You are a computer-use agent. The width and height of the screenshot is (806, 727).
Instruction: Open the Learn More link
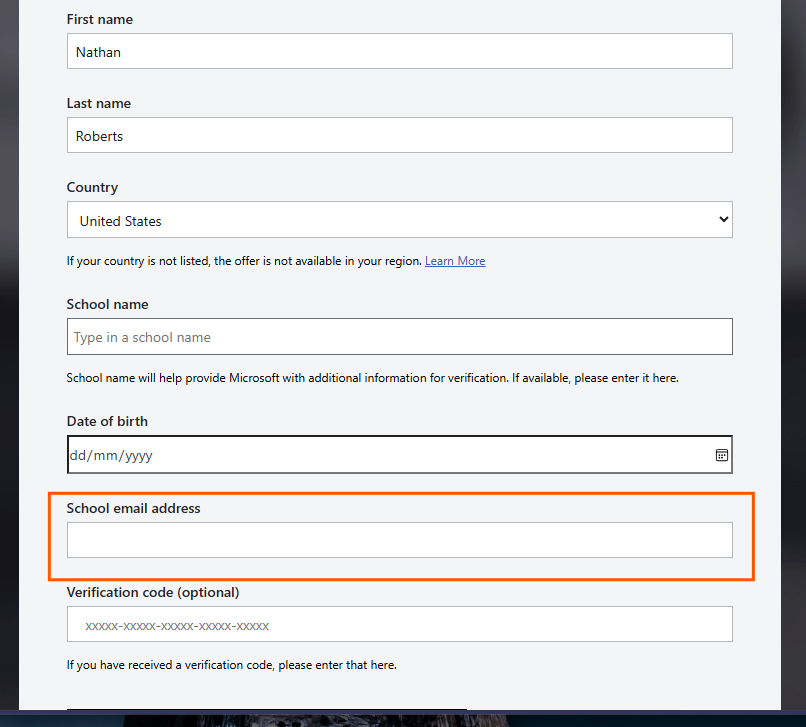(x=455, y=261)
